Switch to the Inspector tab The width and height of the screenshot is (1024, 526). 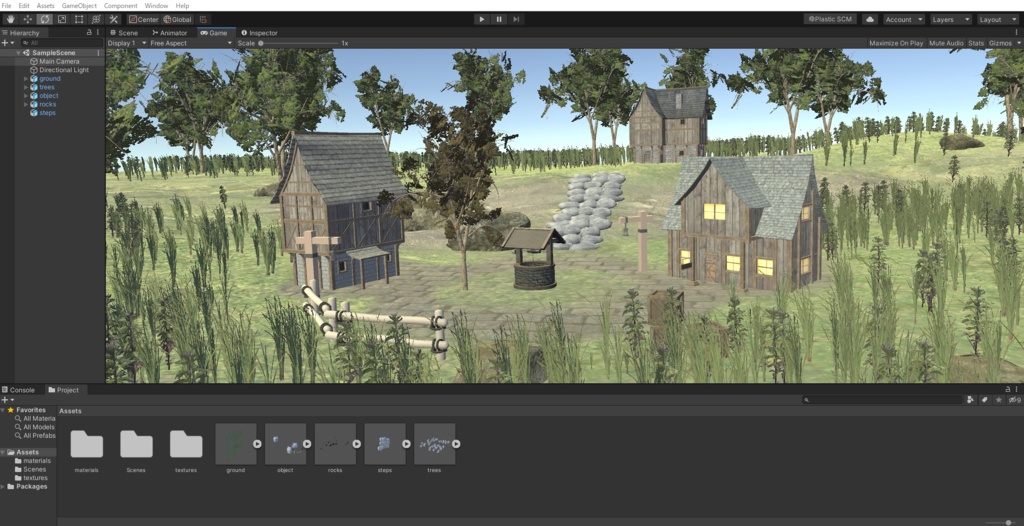pos(259,33)
